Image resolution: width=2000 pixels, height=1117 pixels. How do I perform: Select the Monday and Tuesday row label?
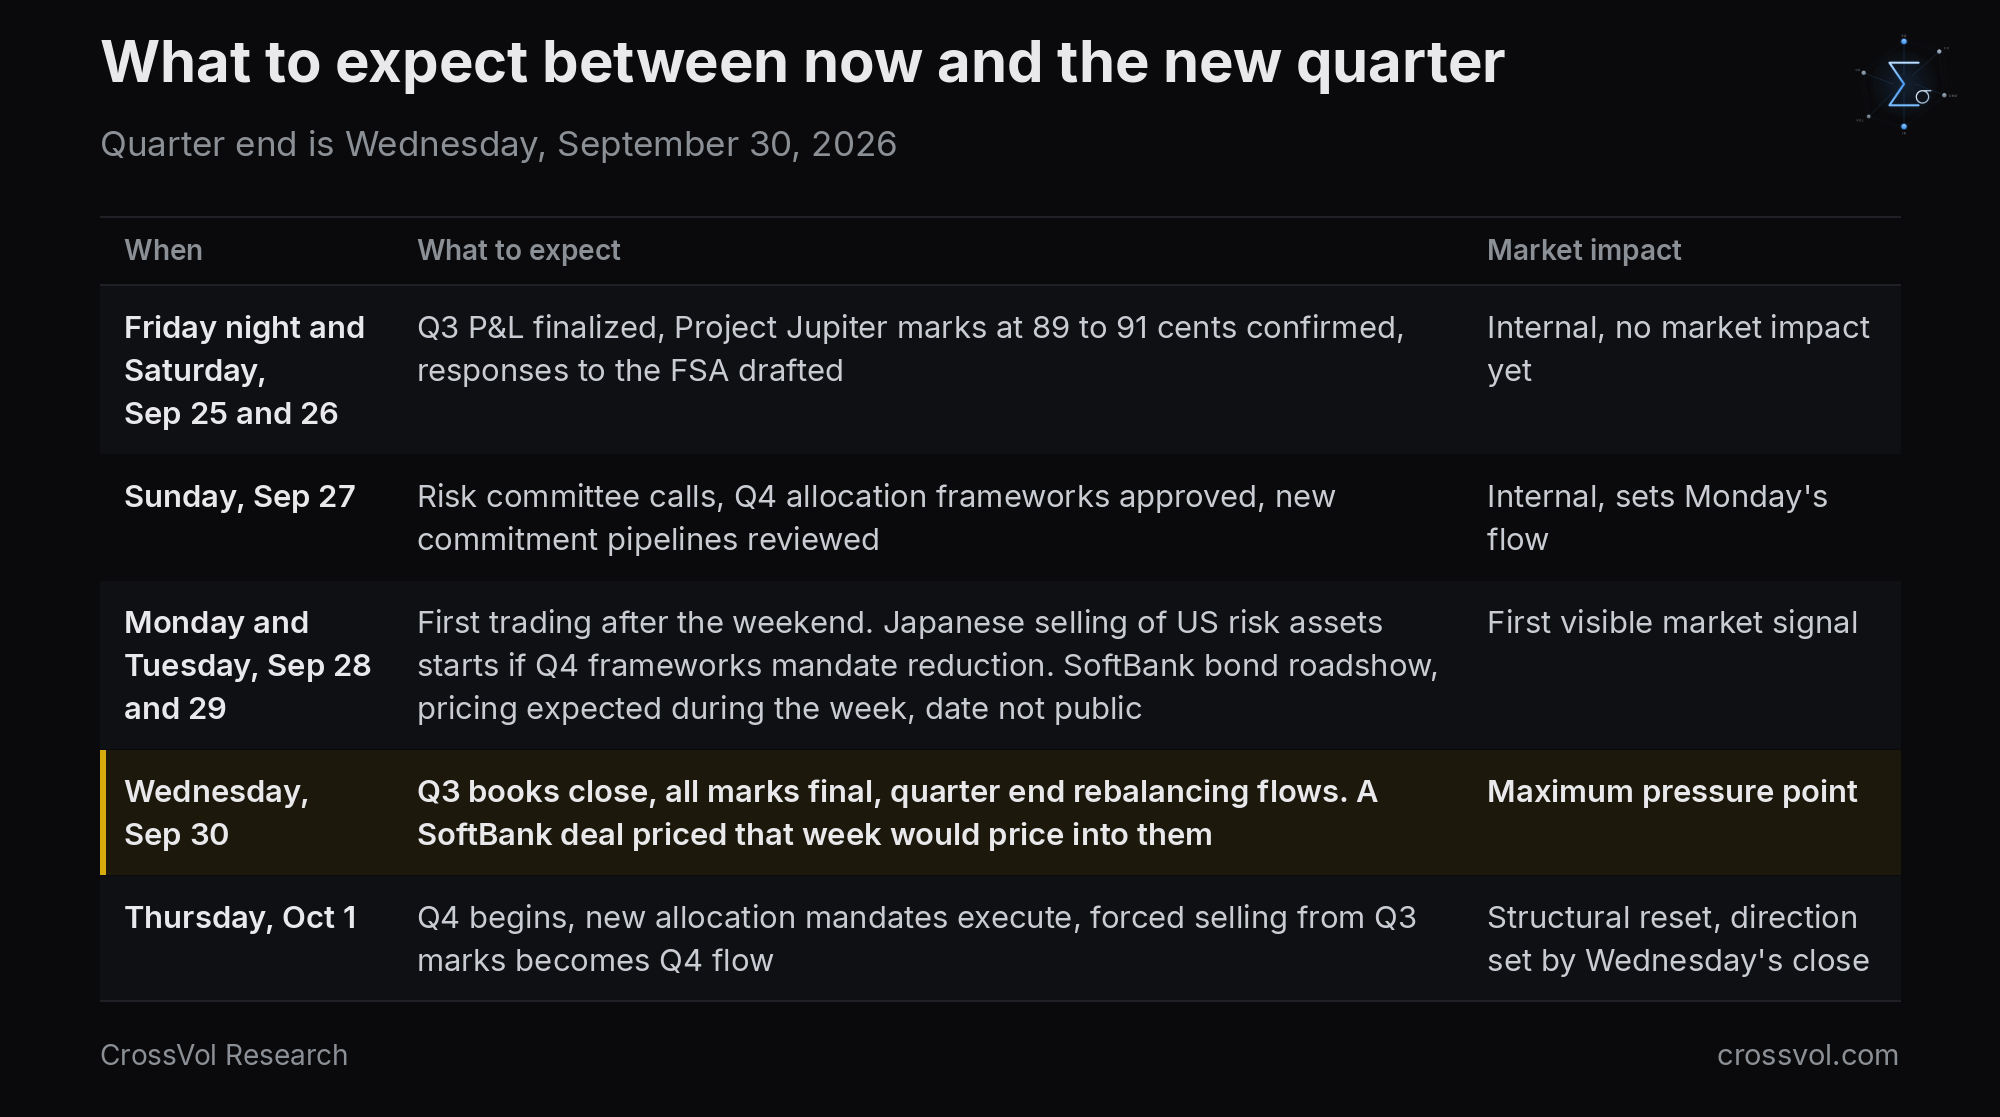pyautogui.click(x=247, y=665)
